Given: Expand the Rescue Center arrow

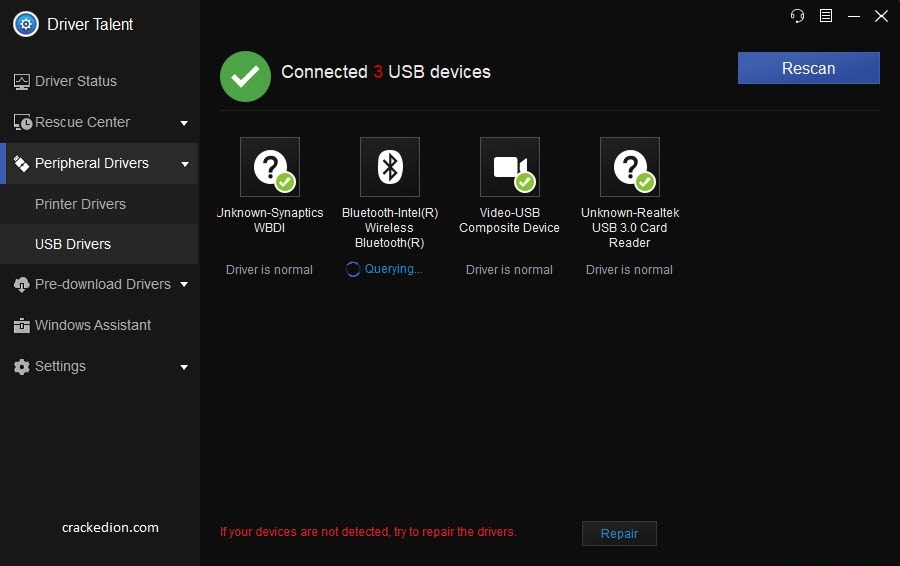Looking at the screenshot, I should 184,123.
